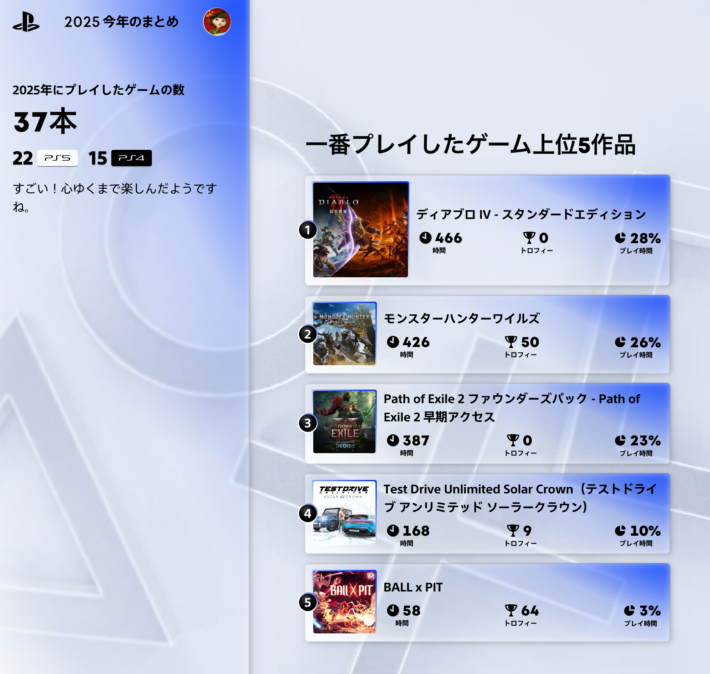Click the clock icon beside 387 hours
This screenshot has width=710, height=674.
tap(393, 440)
